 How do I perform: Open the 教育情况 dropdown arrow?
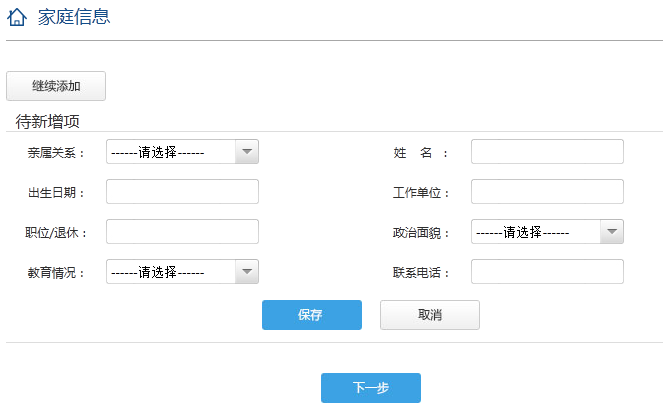(x=247, y=271)
